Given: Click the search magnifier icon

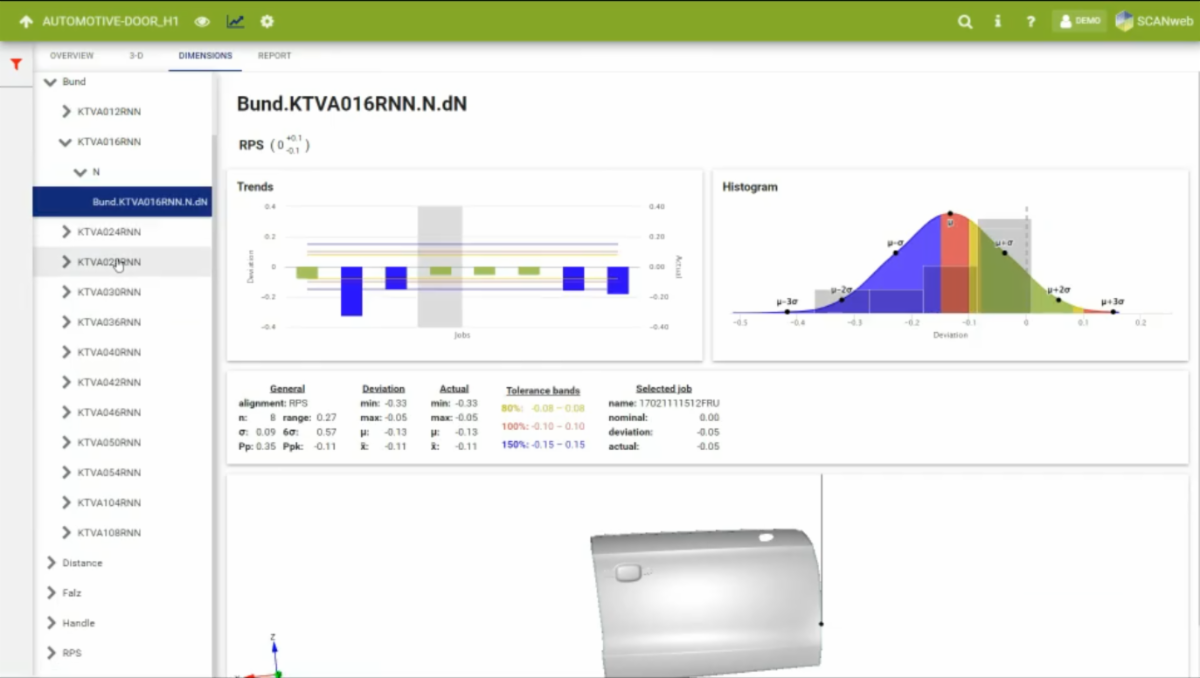Looking at the screenshot, I should pyautogui.click(x=965, y=21).
